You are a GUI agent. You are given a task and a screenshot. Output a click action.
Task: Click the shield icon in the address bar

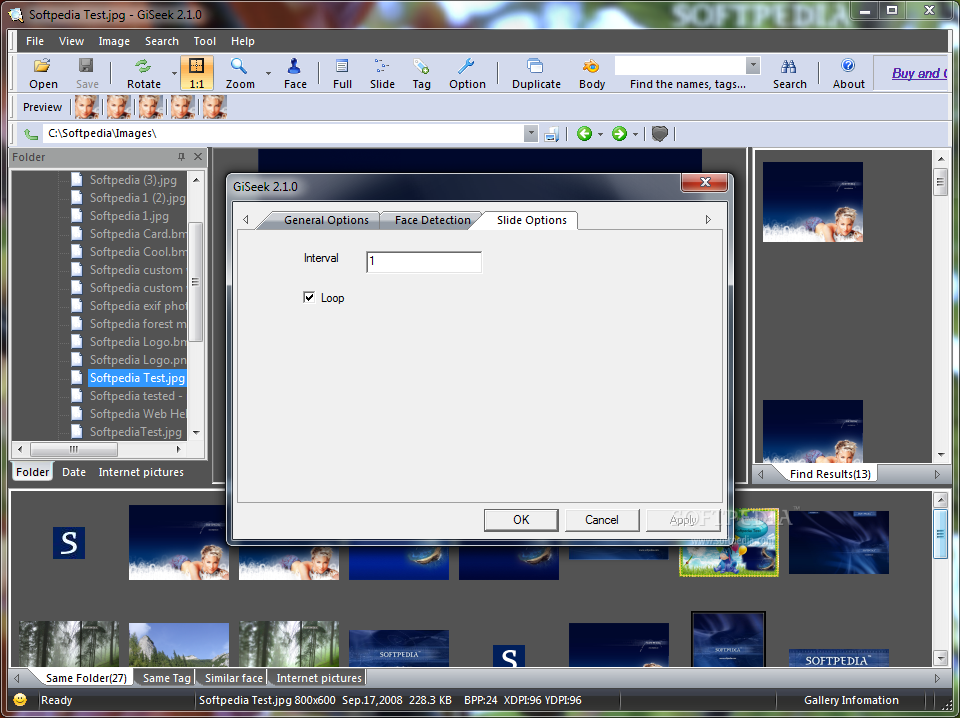[659, 133]
